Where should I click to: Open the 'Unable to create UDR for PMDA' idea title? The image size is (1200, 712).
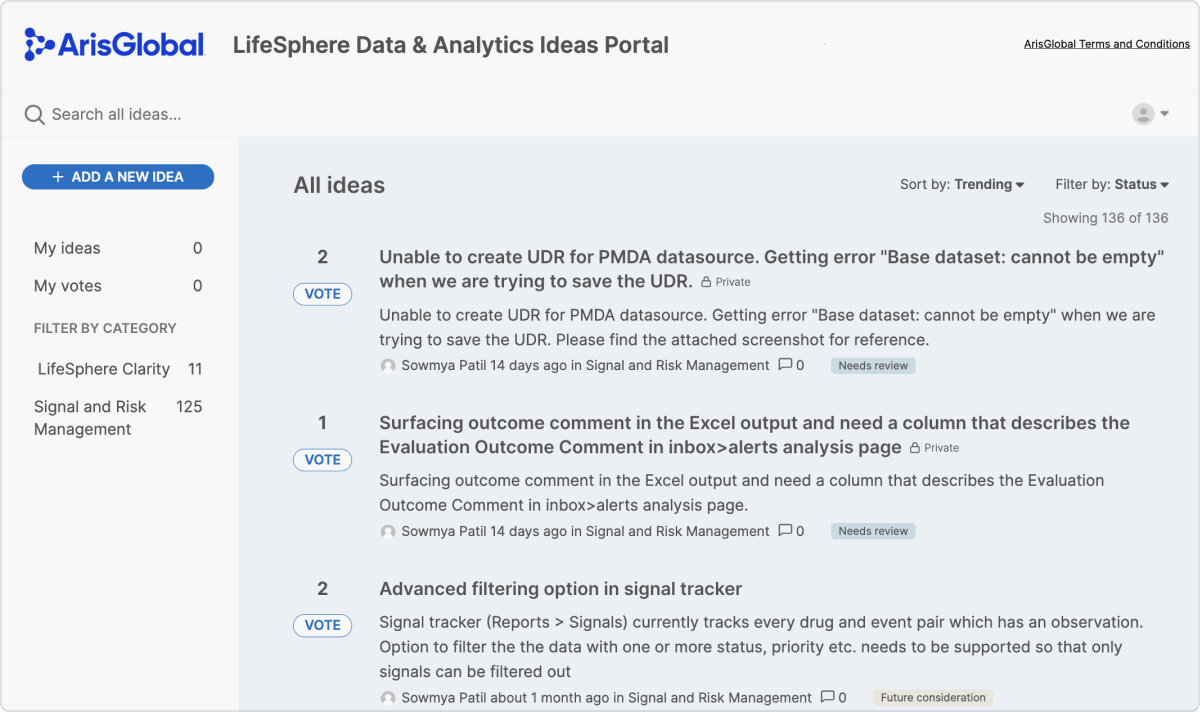coord(772,269)
